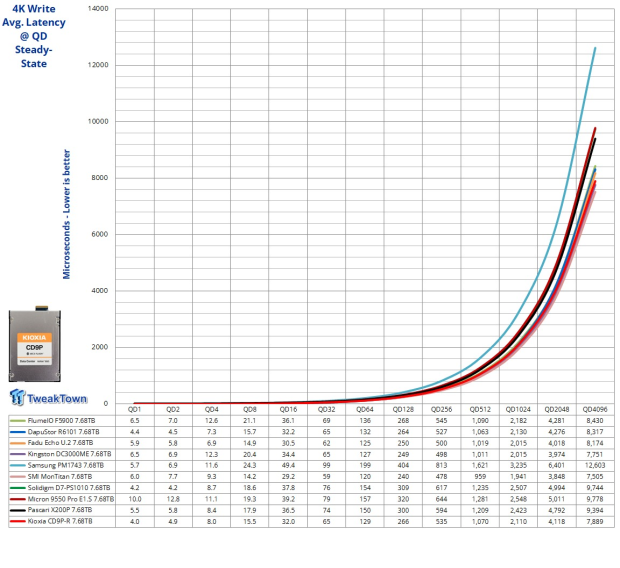Click the '12000' y-axis label

[98, 65]
